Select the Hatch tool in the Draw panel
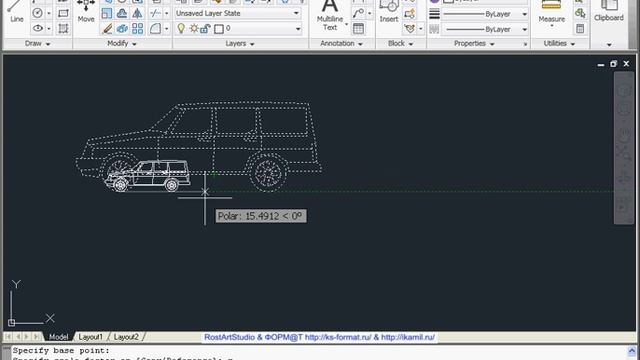640x360 pixels. pyautogui.click(x=63, y=29)
